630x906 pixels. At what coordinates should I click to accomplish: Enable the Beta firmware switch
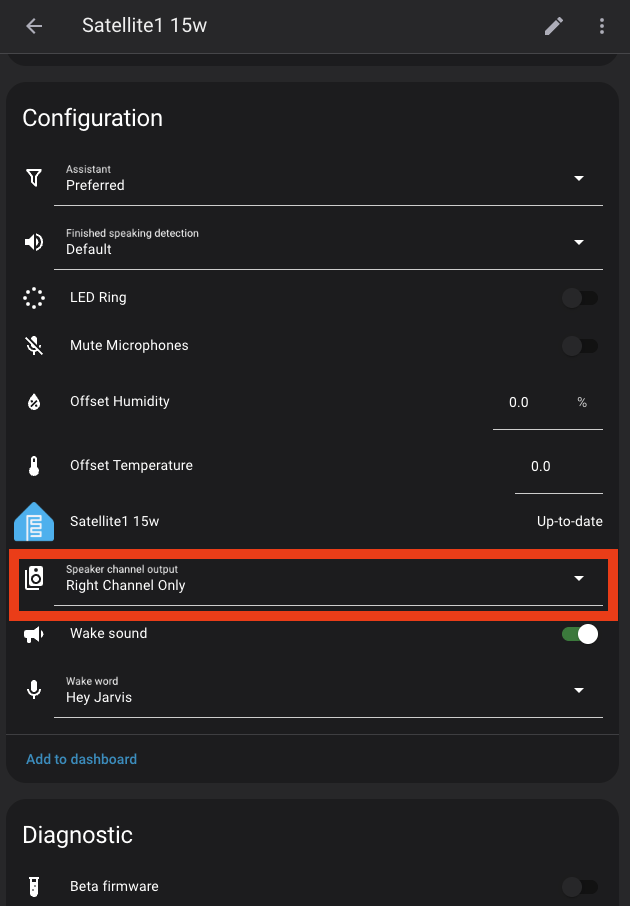(580, 886)
